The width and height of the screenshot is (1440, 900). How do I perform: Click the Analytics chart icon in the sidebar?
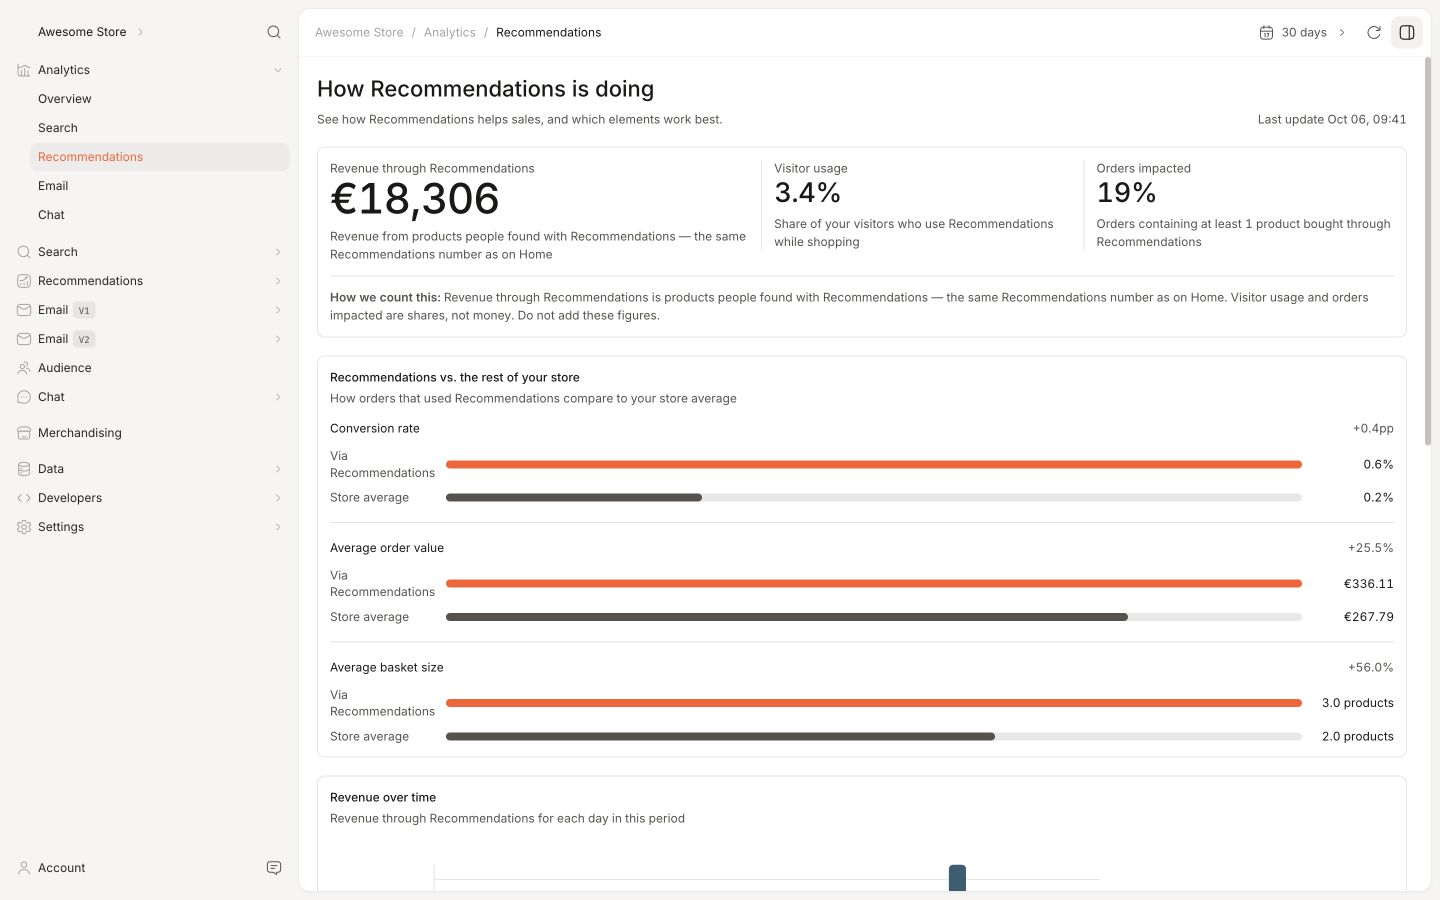point(24,70)
